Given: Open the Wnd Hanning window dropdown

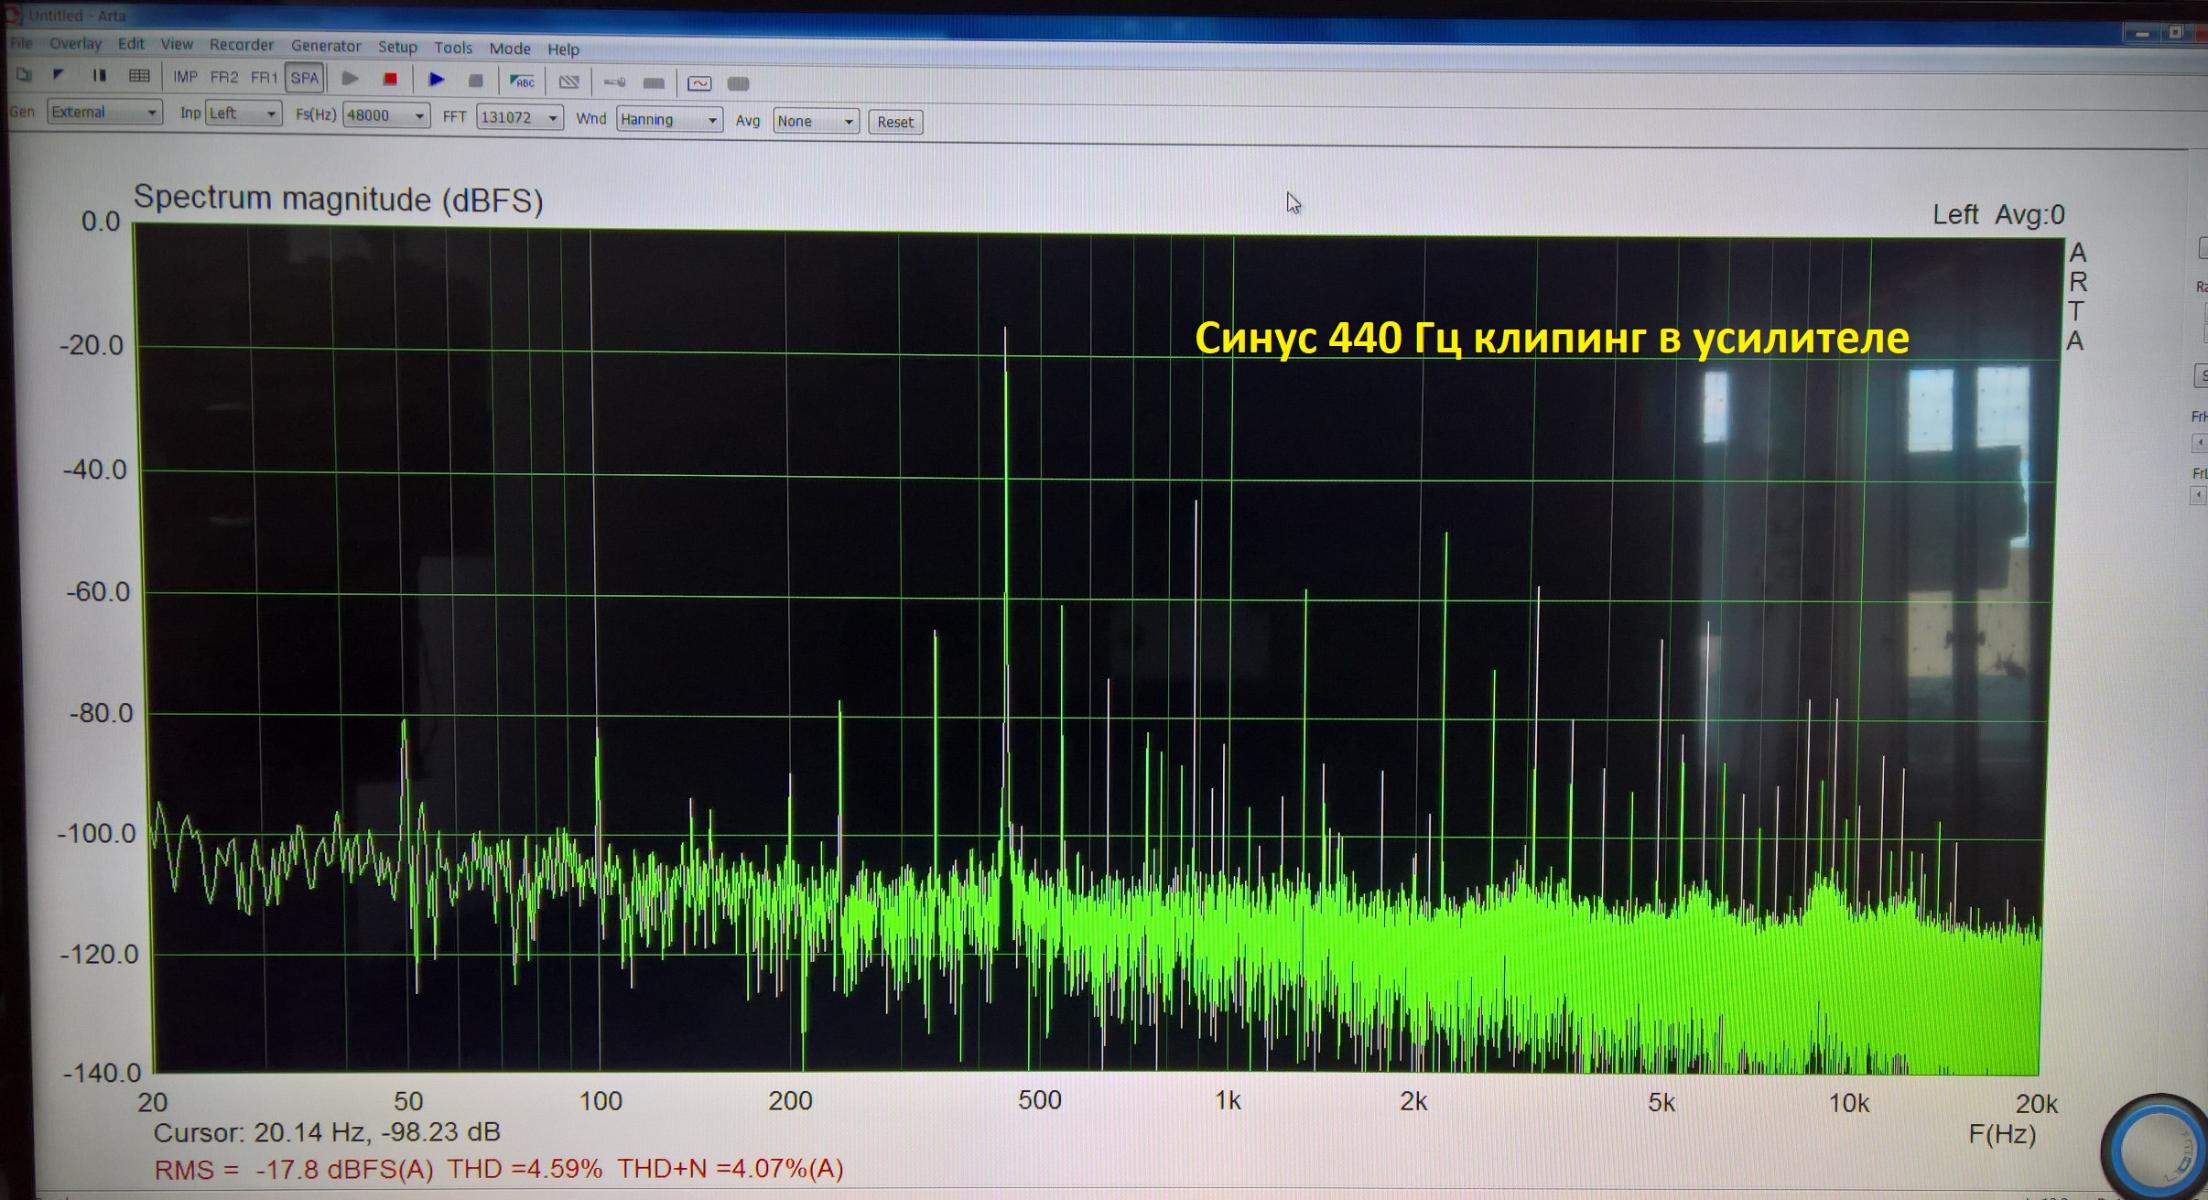Looking at the screenshot, I should point(669,120).
